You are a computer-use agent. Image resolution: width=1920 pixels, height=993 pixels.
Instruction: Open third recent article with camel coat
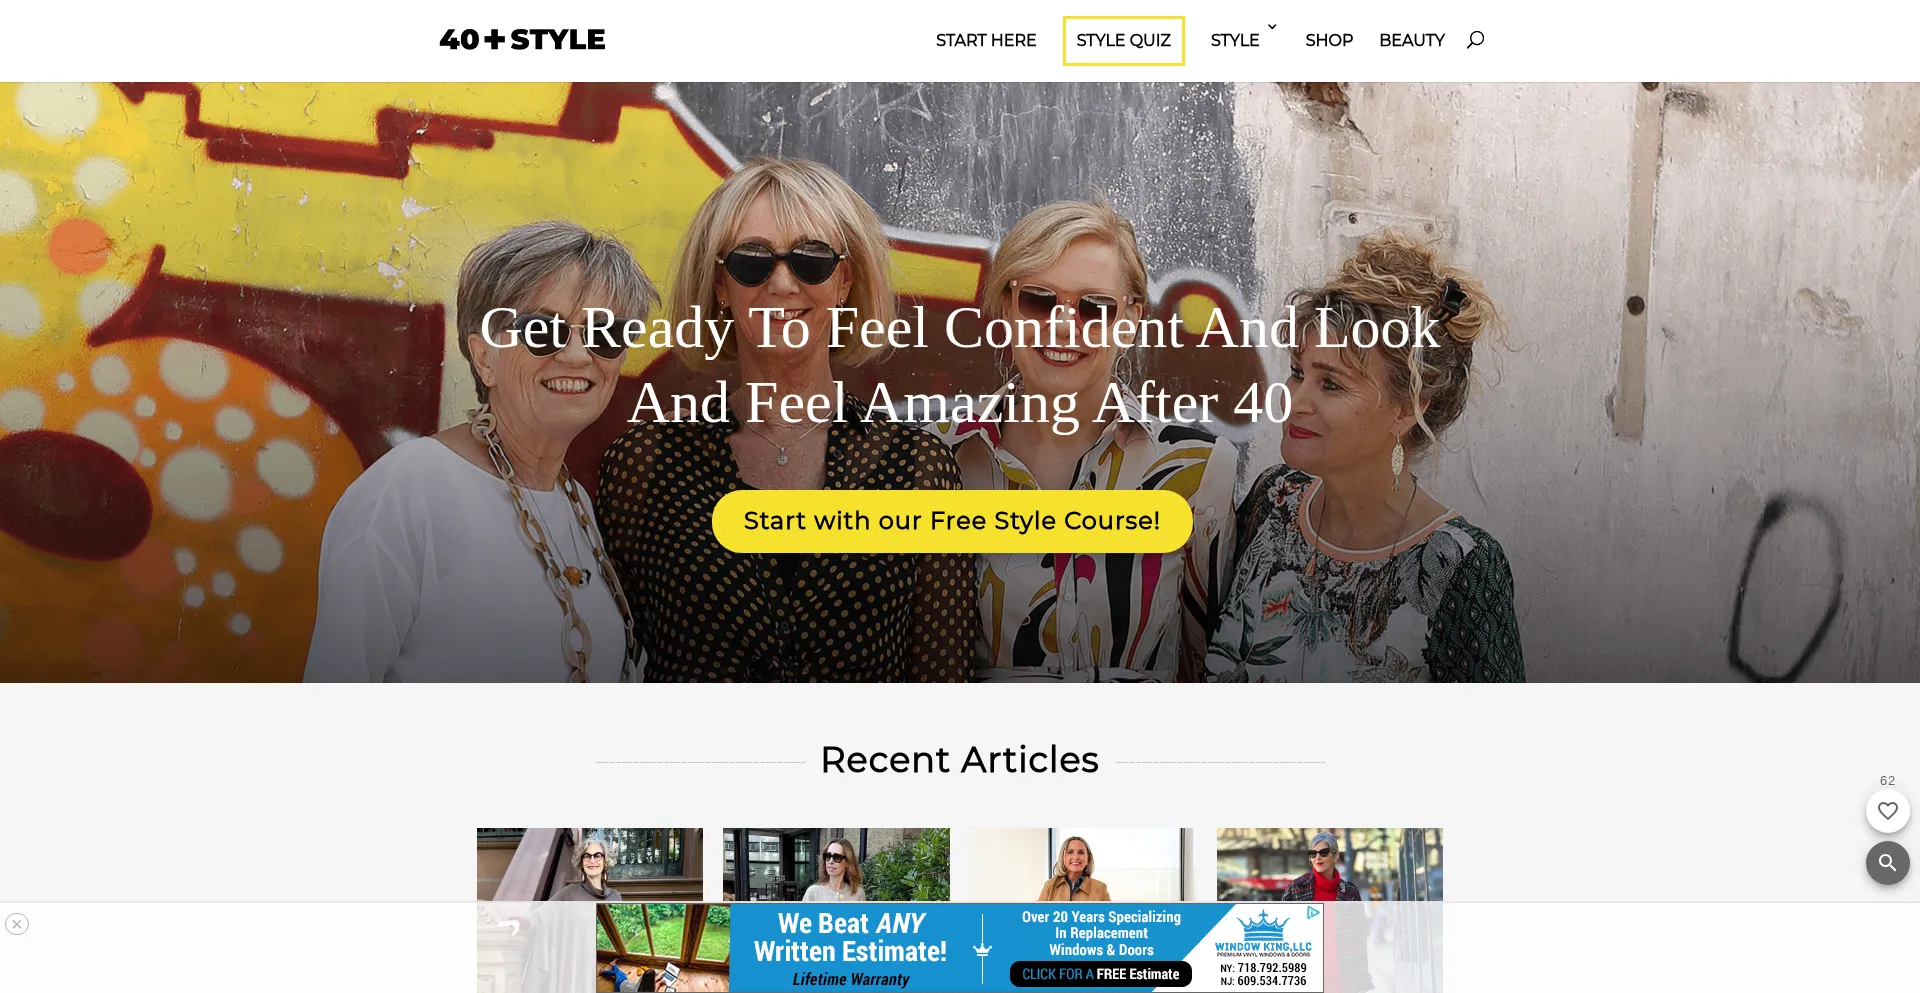point(1082,864)
